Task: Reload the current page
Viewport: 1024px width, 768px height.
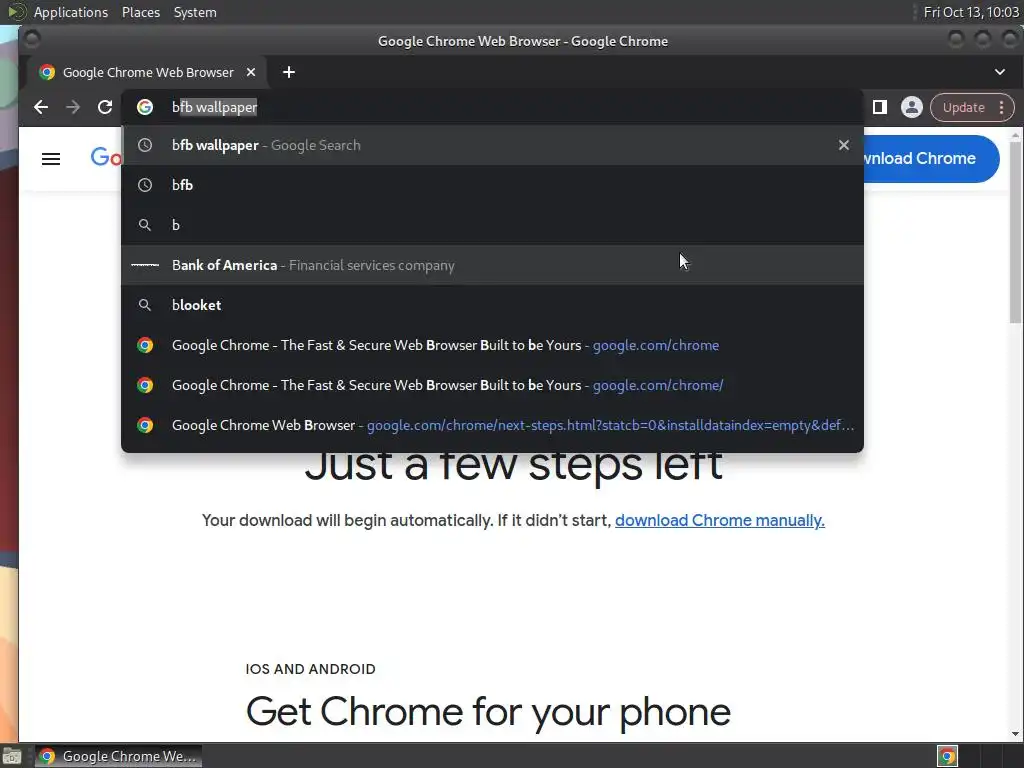Action: pyautogui.click(x=104, y=107)
